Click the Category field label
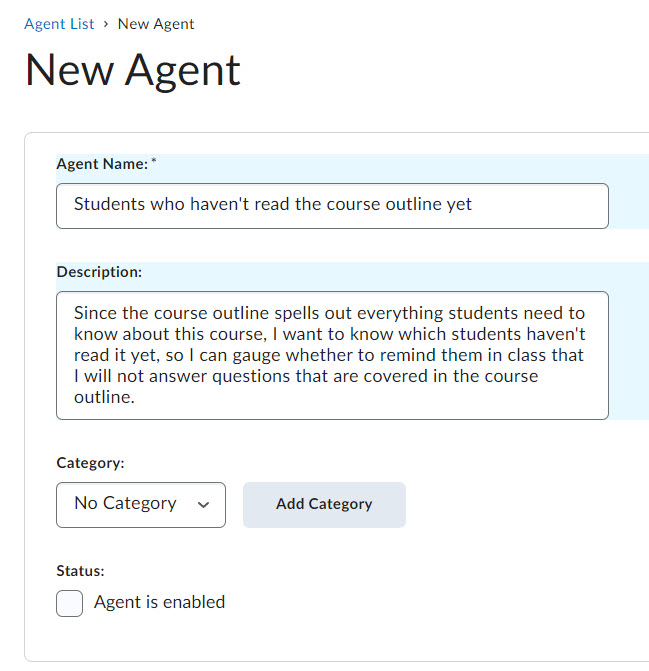The image size is (649, 671). [x=90, y=463]
